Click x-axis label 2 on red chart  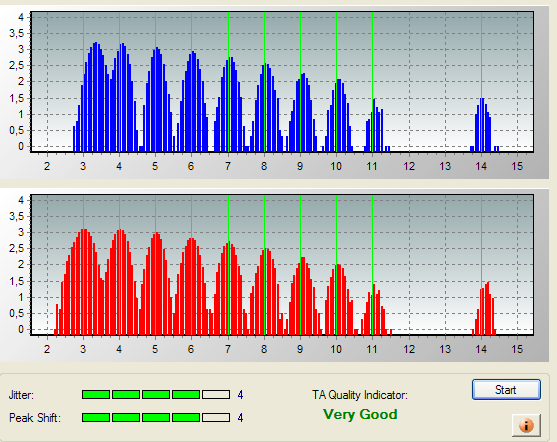(47, 349)
